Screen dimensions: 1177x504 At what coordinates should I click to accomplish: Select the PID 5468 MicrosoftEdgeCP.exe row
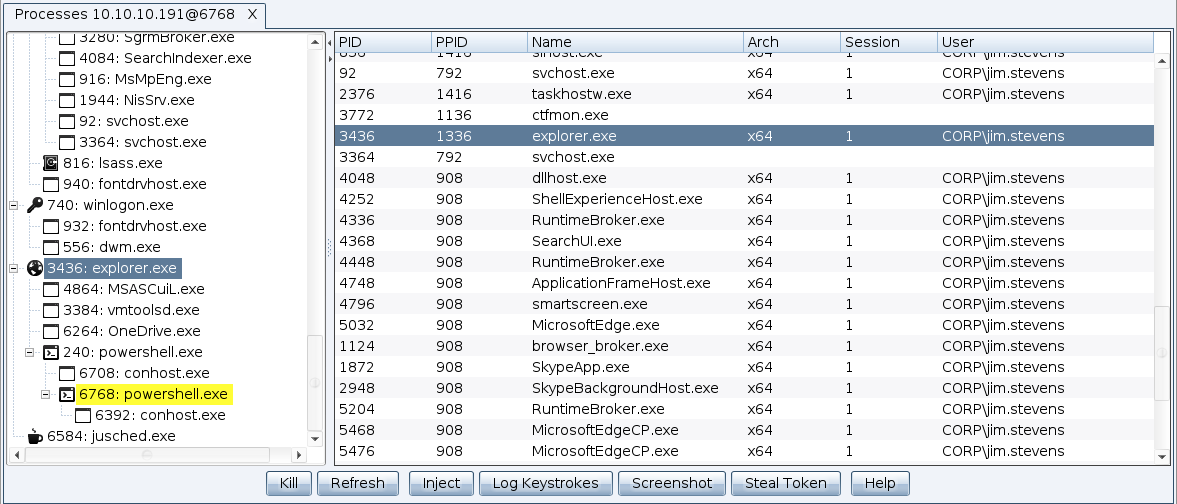click(744, 430)
